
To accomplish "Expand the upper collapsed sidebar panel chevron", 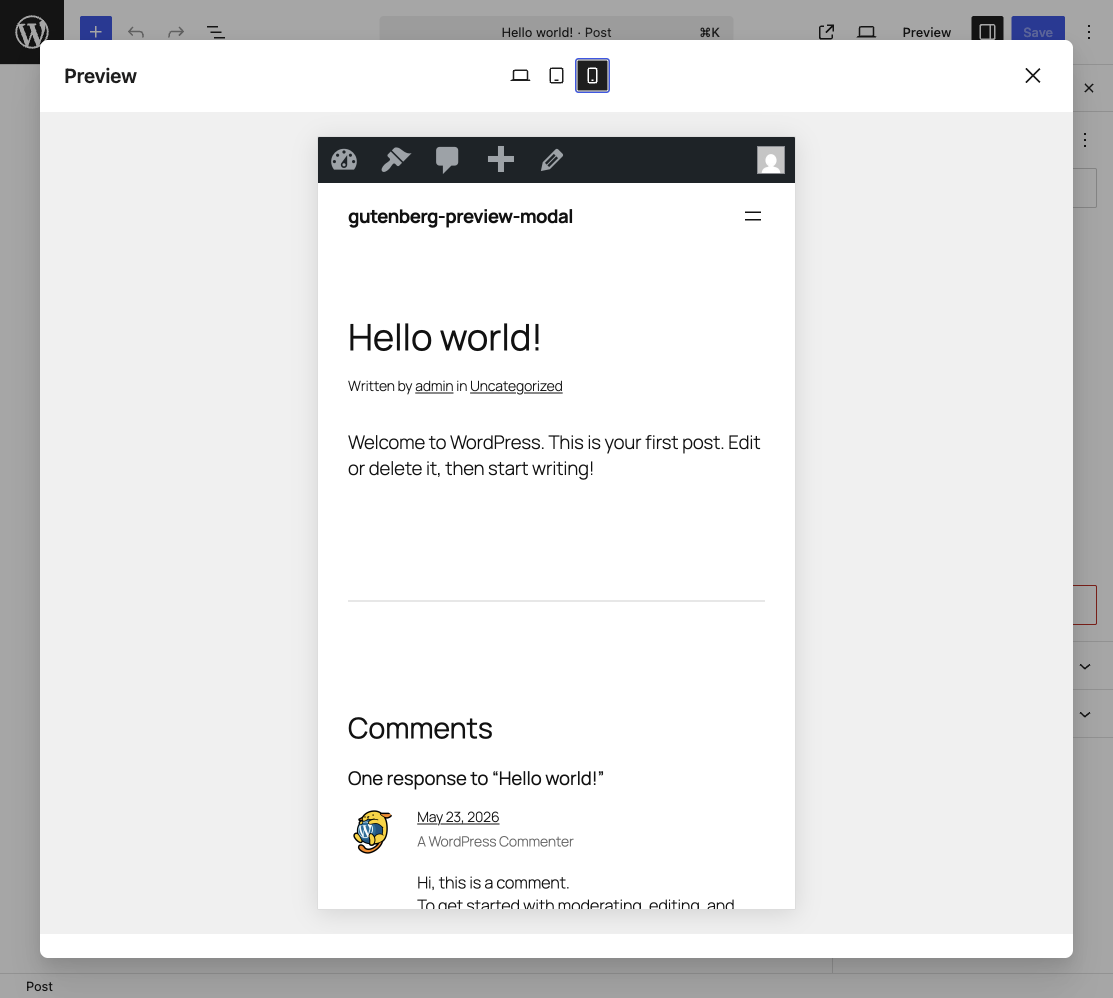I will 1085,667.
